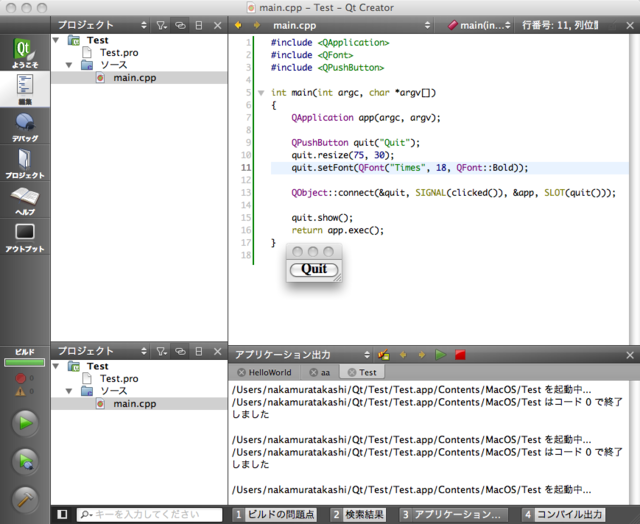Open filter tree menu in top project pane

tap(162, 25)
